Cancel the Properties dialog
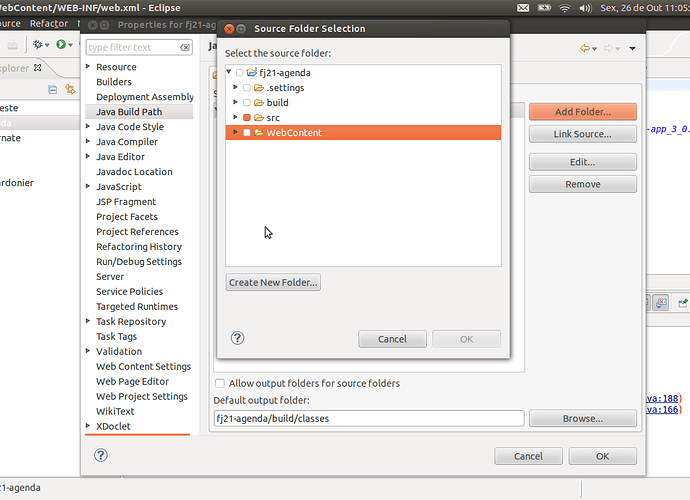The height and width of the screenshot is (500, 690). [528, 456]
